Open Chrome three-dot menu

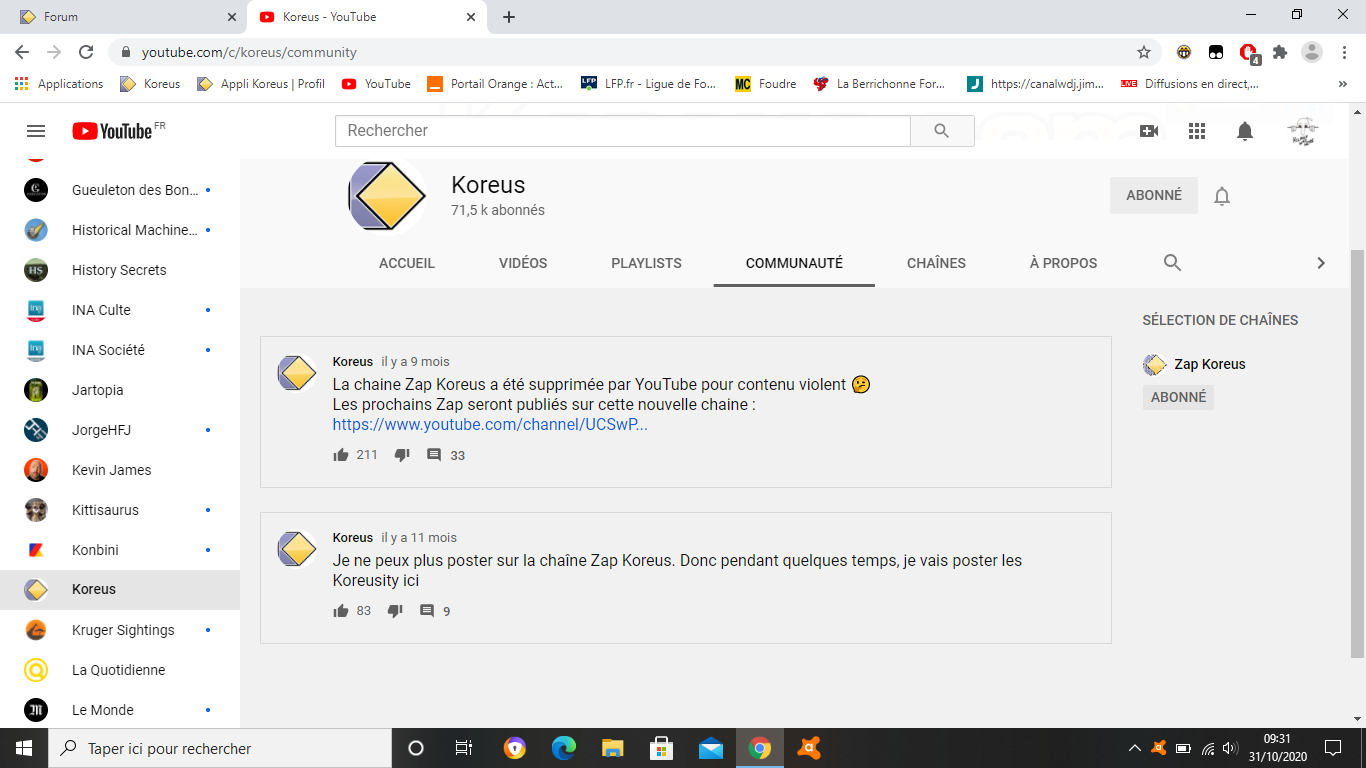[1344, 52]
